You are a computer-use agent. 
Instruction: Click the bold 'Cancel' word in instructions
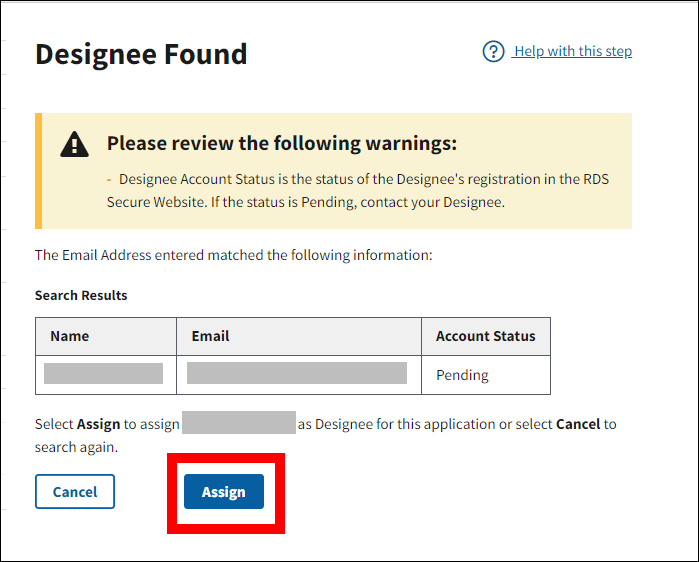pyautogui.click(x=578, y=424)
